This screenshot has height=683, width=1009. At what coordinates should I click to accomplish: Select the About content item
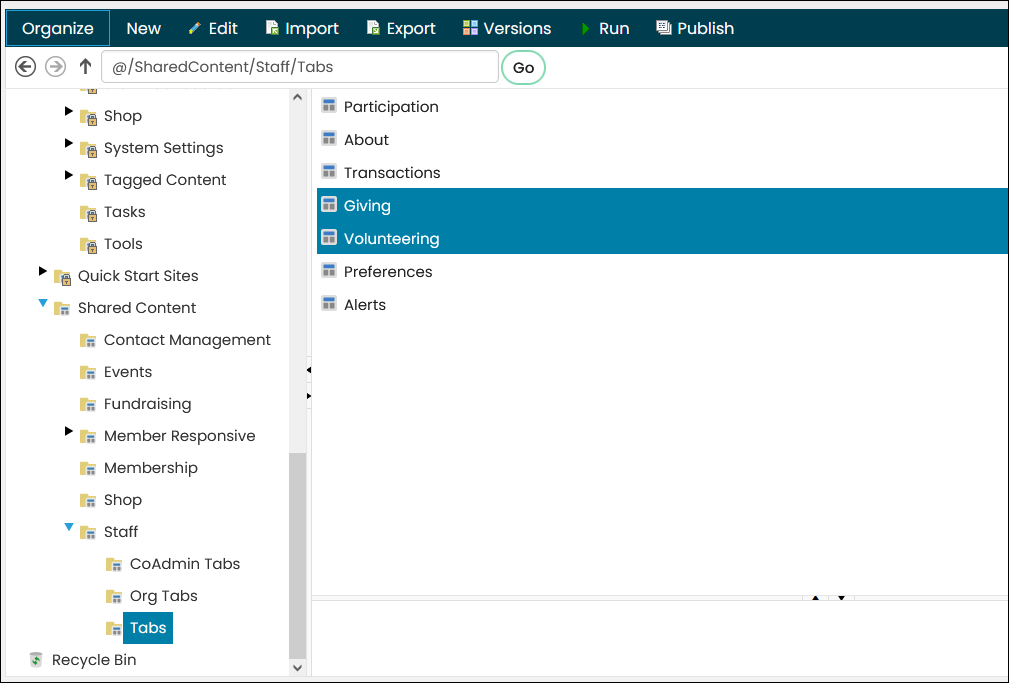point(366,140)
